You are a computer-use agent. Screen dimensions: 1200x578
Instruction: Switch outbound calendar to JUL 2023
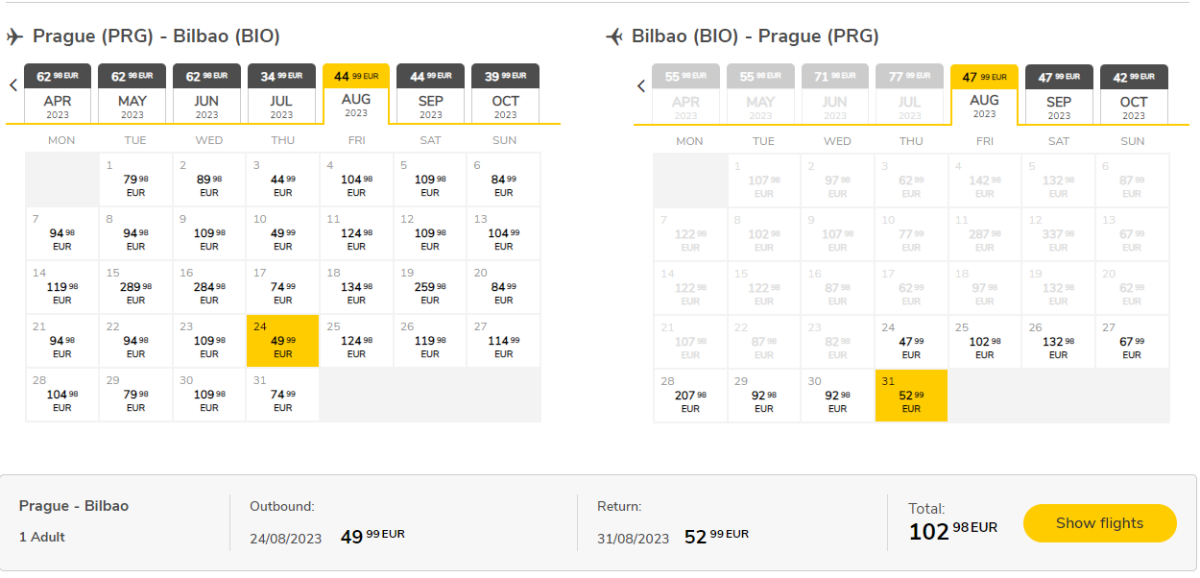[x=282, y=94]
